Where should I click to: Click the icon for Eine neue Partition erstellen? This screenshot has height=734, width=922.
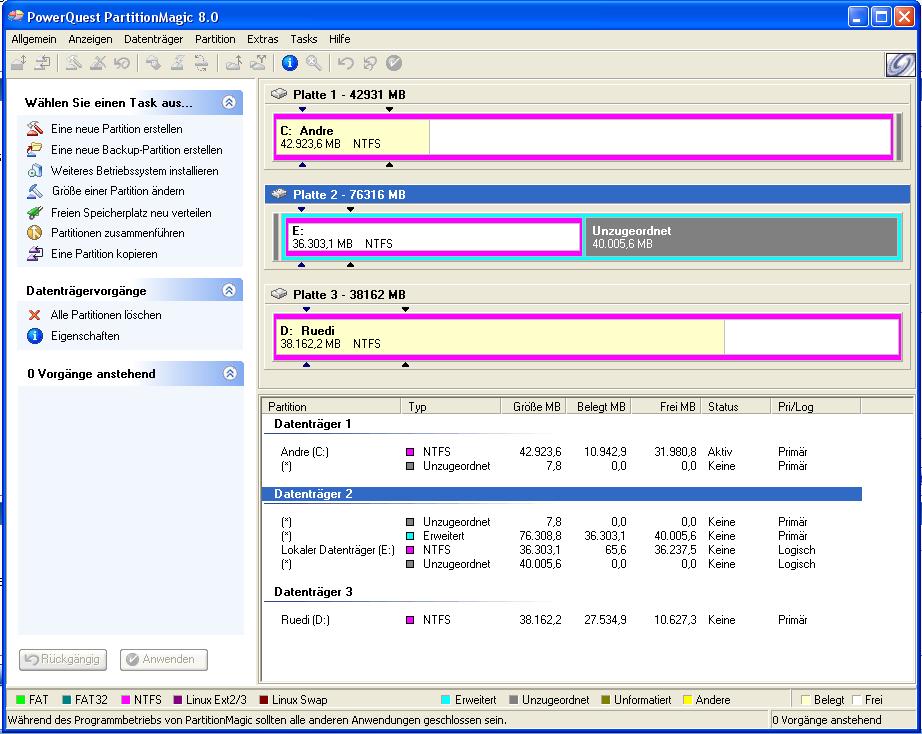[35, 128]
